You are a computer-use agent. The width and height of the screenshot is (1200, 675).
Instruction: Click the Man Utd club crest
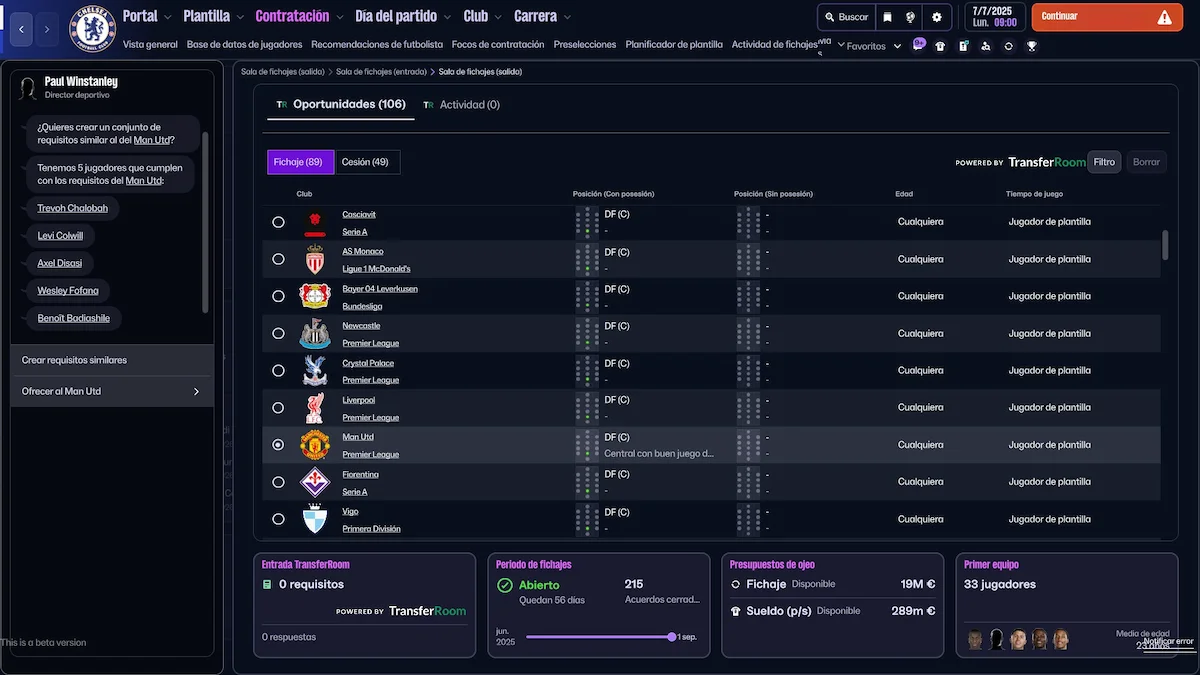(315, 445)
